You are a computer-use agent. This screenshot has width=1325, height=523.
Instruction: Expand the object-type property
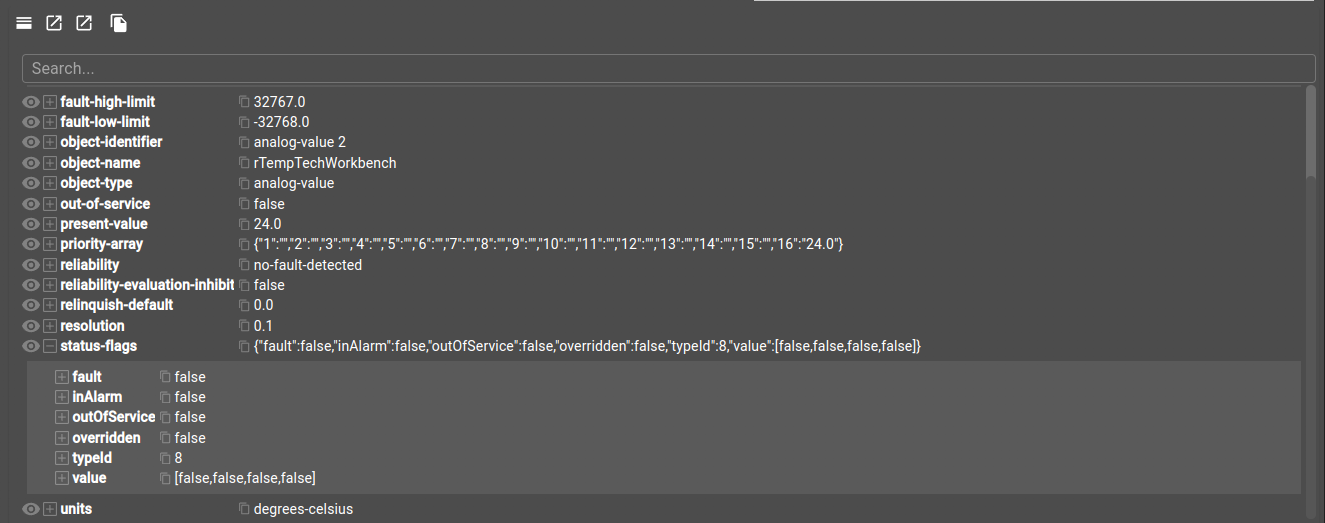point(50,183)
